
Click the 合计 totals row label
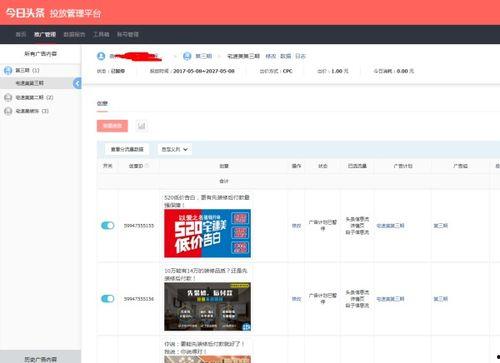point(224,181)
